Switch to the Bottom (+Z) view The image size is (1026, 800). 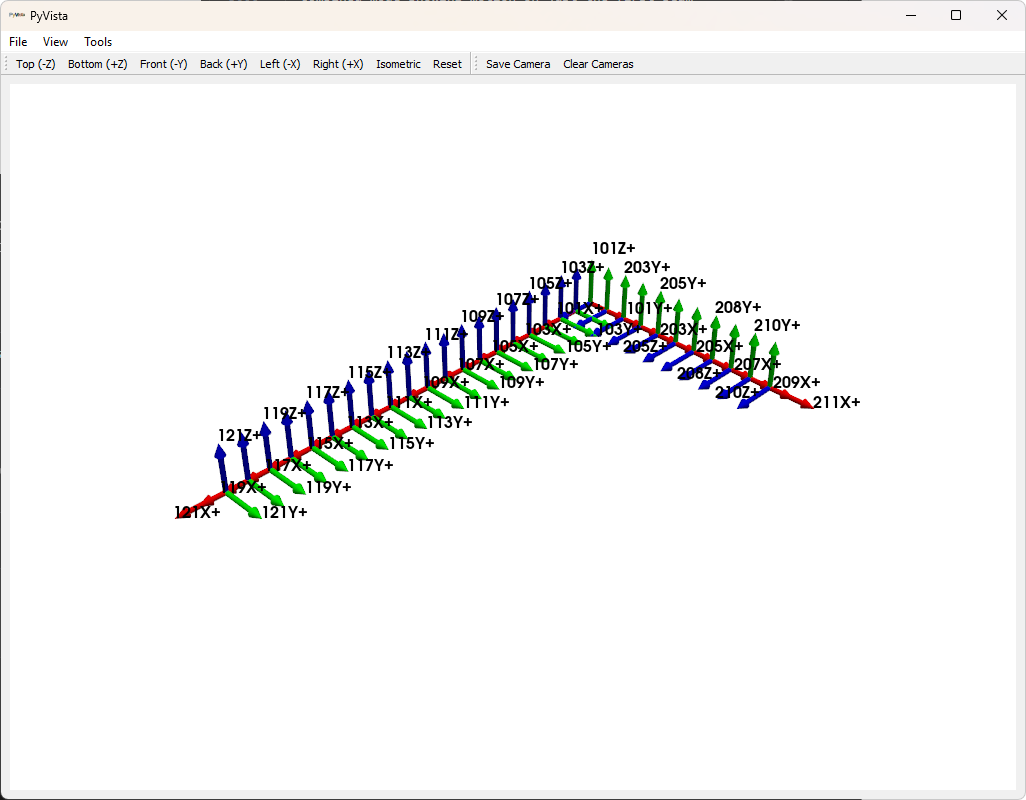pos(97,63)
